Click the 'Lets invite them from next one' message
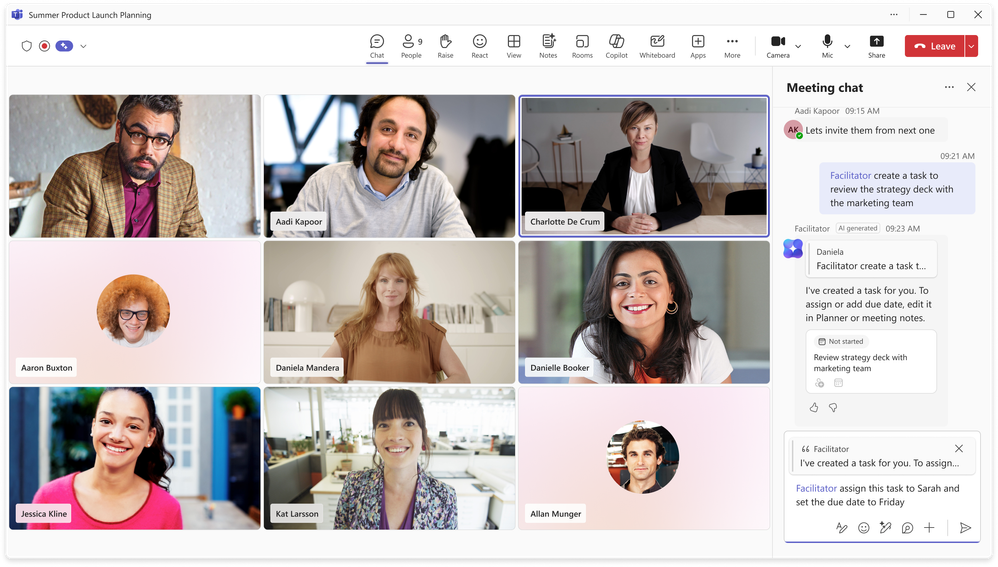The image size is (998, 567). click(870, 130)
